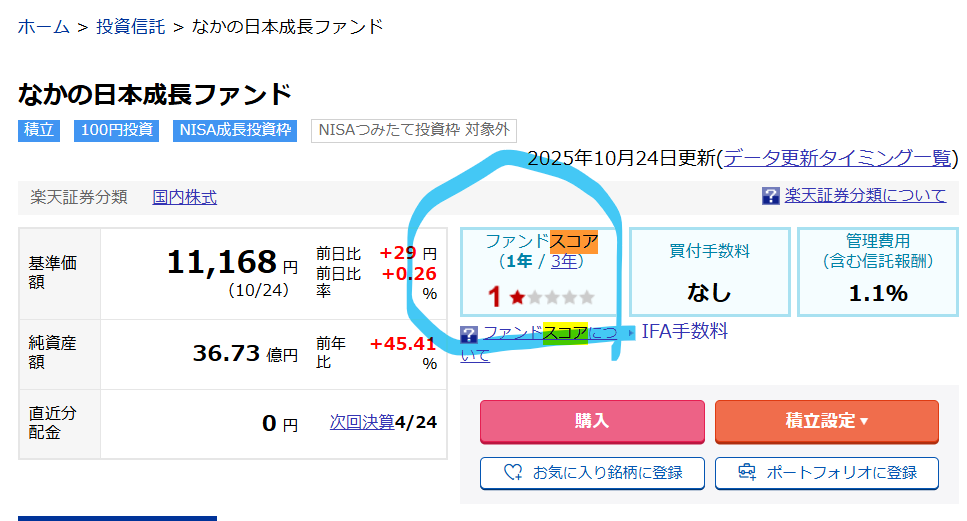The width and height of the screenshot is (967, 521).
Task: Open the 積立設定 dropdown button
Action: (826, 421)
